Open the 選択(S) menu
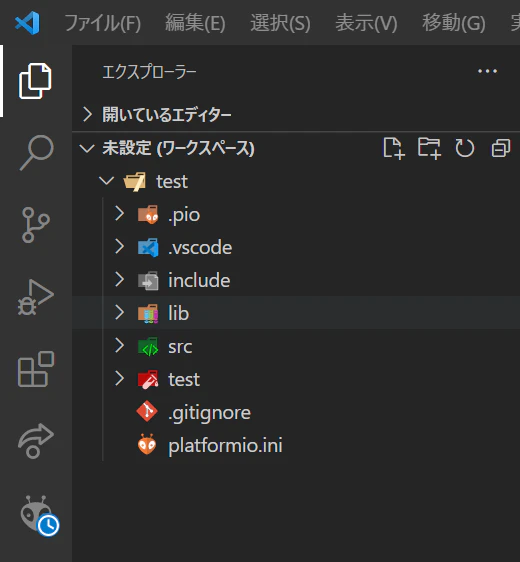Viewport: 520px width, 562px height. coord(280,23)
